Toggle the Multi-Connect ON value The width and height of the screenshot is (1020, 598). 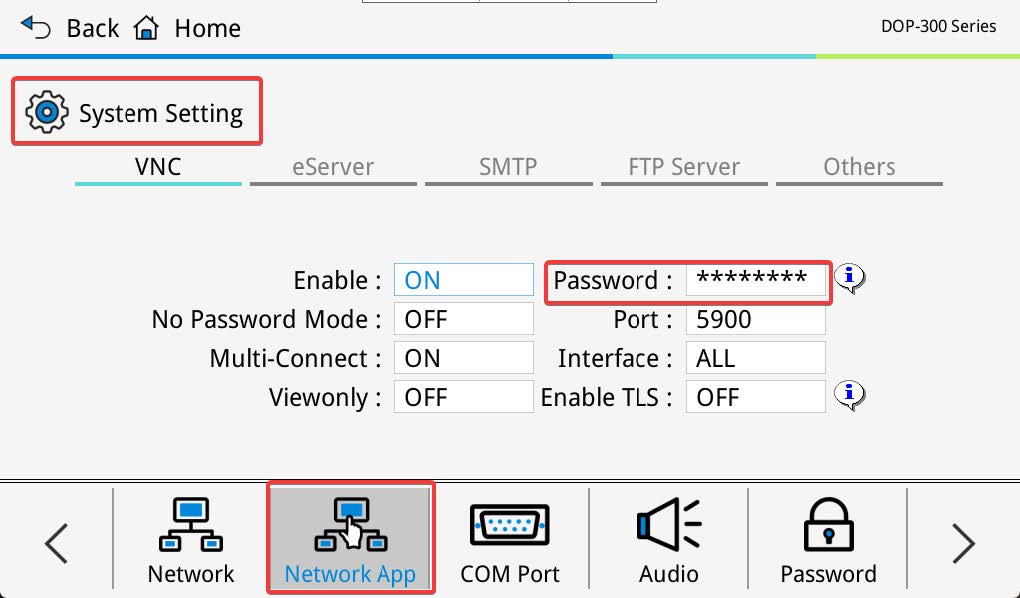coord(463,358)
